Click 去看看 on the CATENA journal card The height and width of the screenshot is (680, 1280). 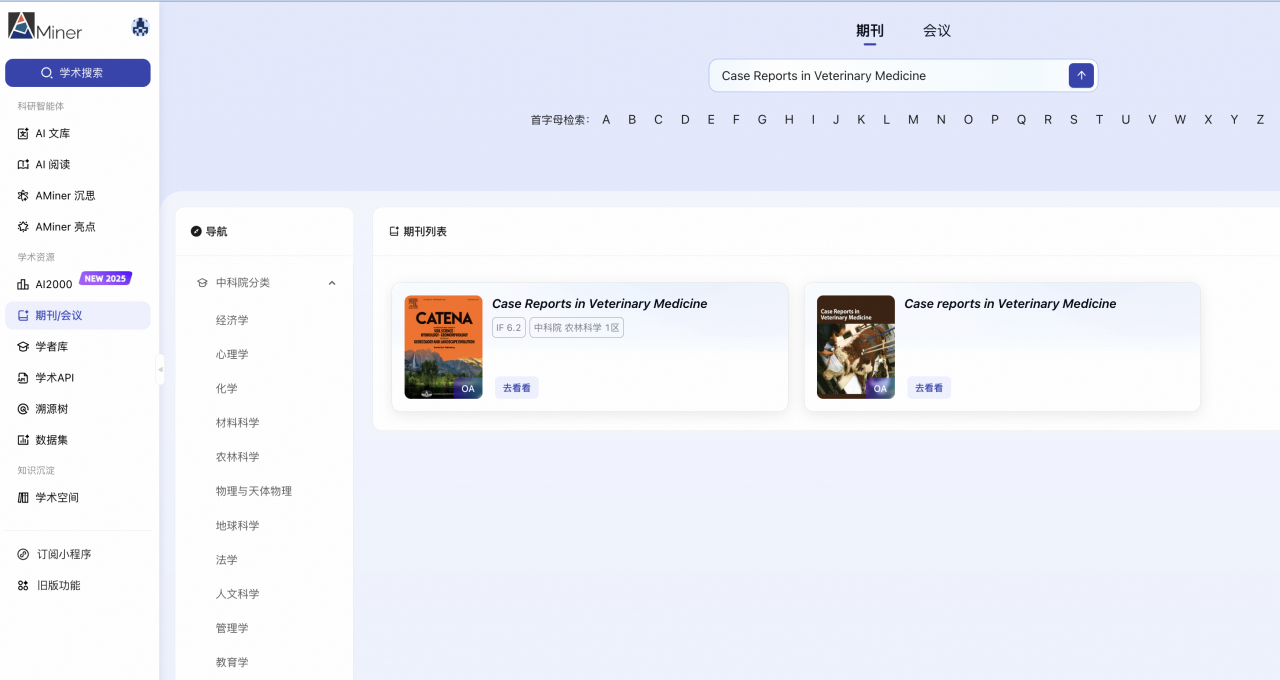tap(516, 387)
